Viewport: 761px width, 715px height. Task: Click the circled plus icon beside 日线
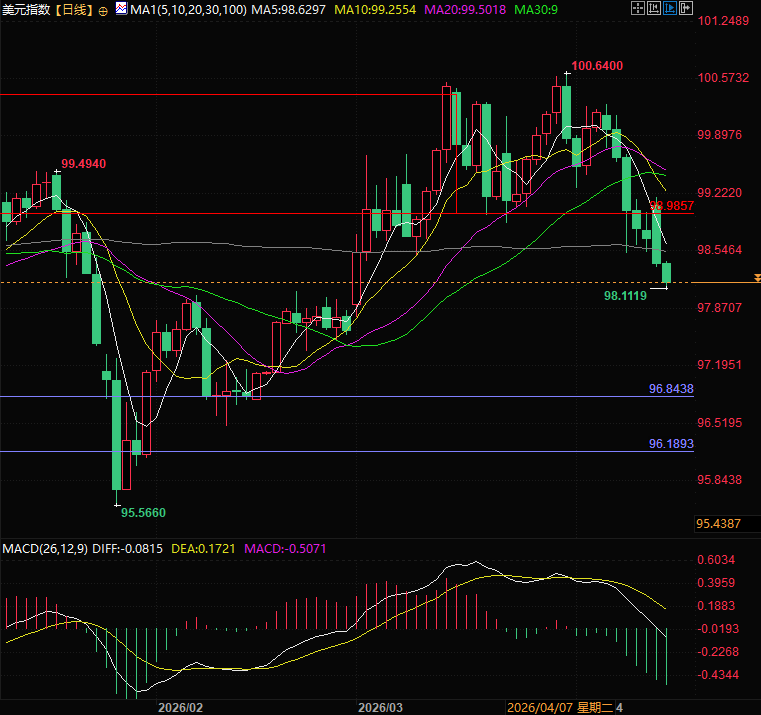pyautogui.click(x=103, y=10)
